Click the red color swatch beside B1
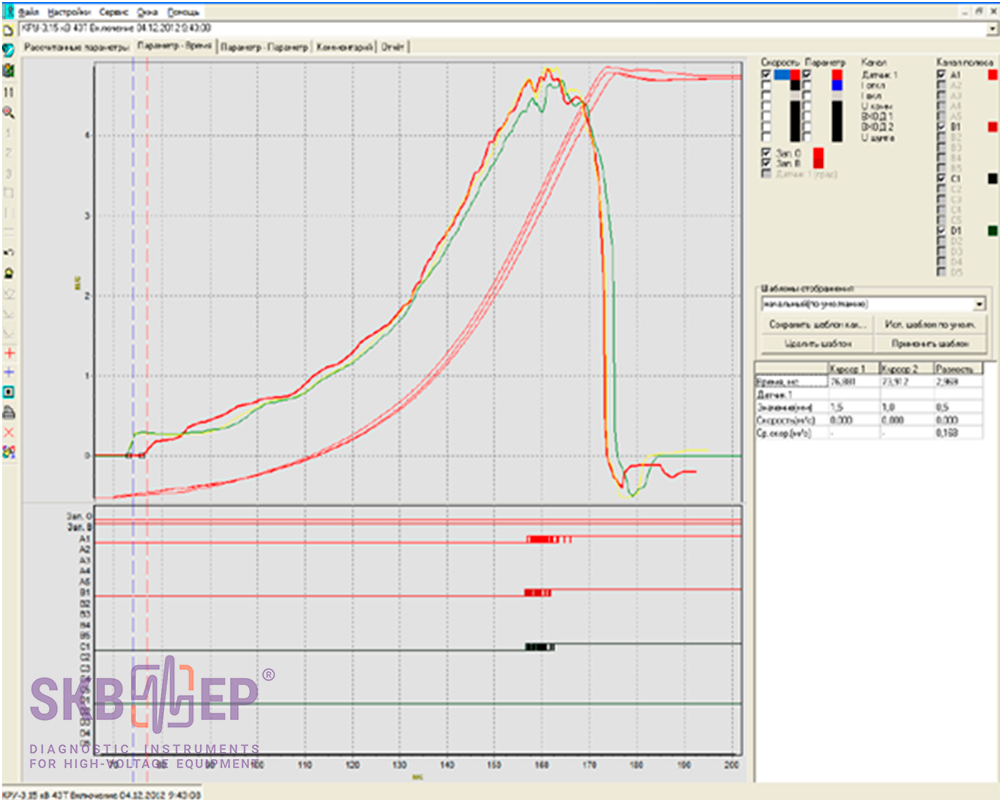This screenshot has width=1000, height=800. pyautogui.click(x=992, y=127)
